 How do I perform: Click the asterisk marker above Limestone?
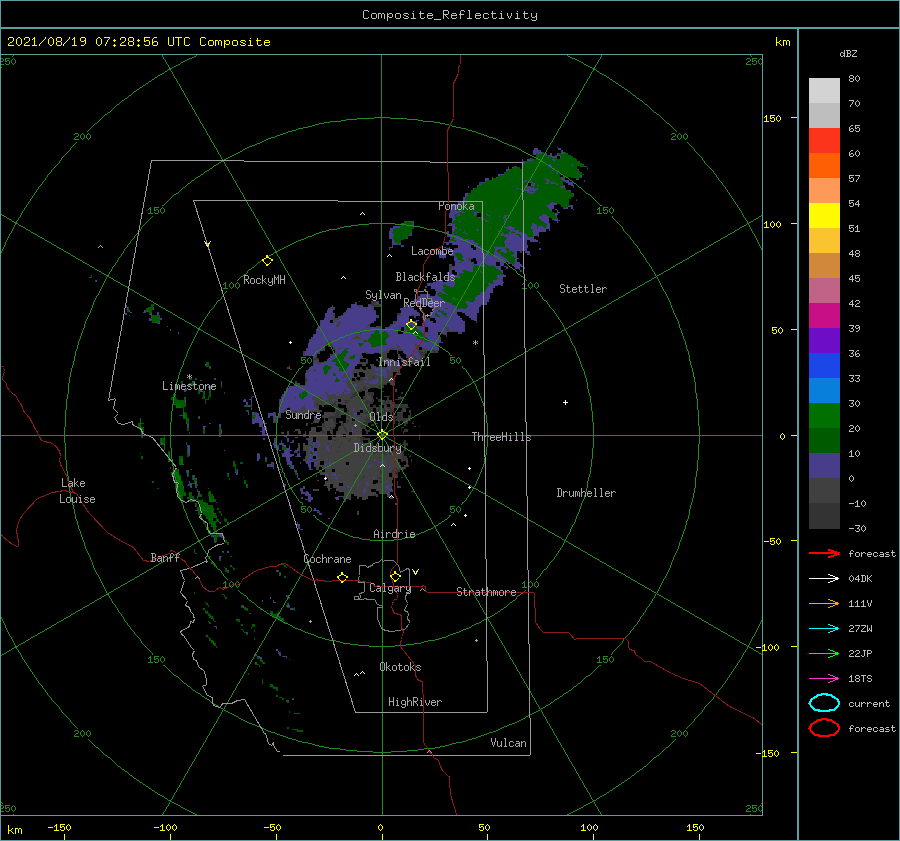(189, 377)
